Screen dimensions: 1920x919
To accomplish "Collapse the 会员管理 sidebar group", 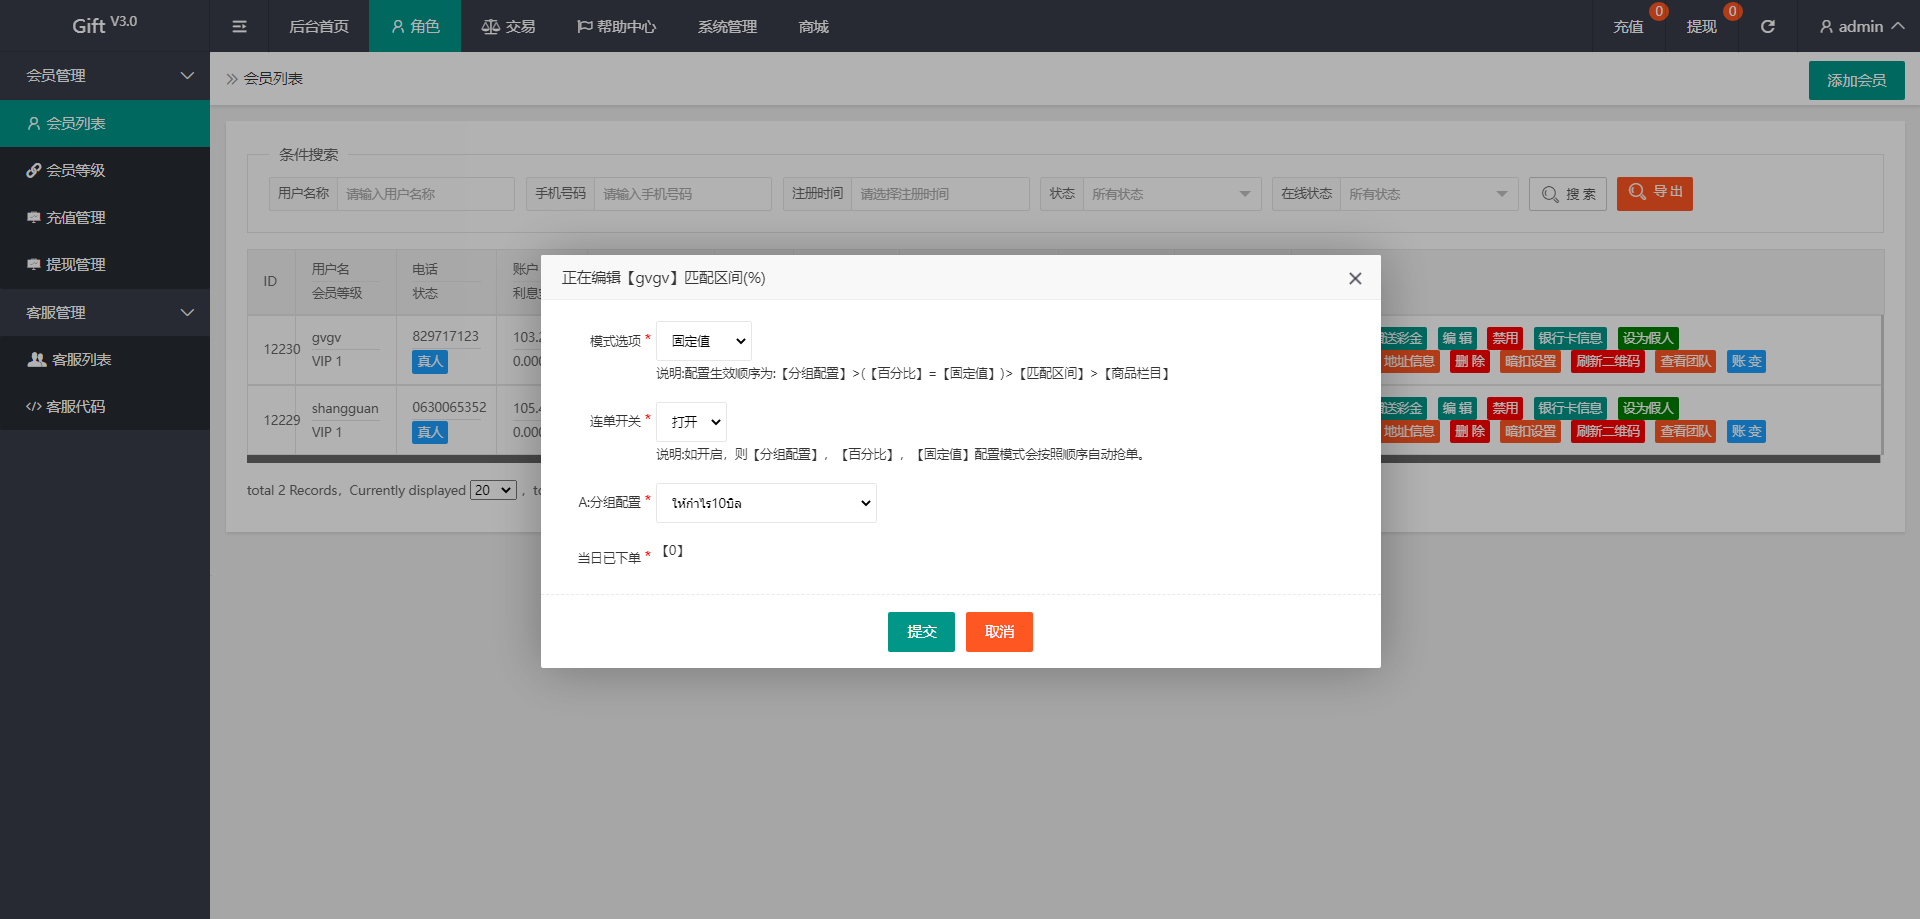I will point(105,76).
